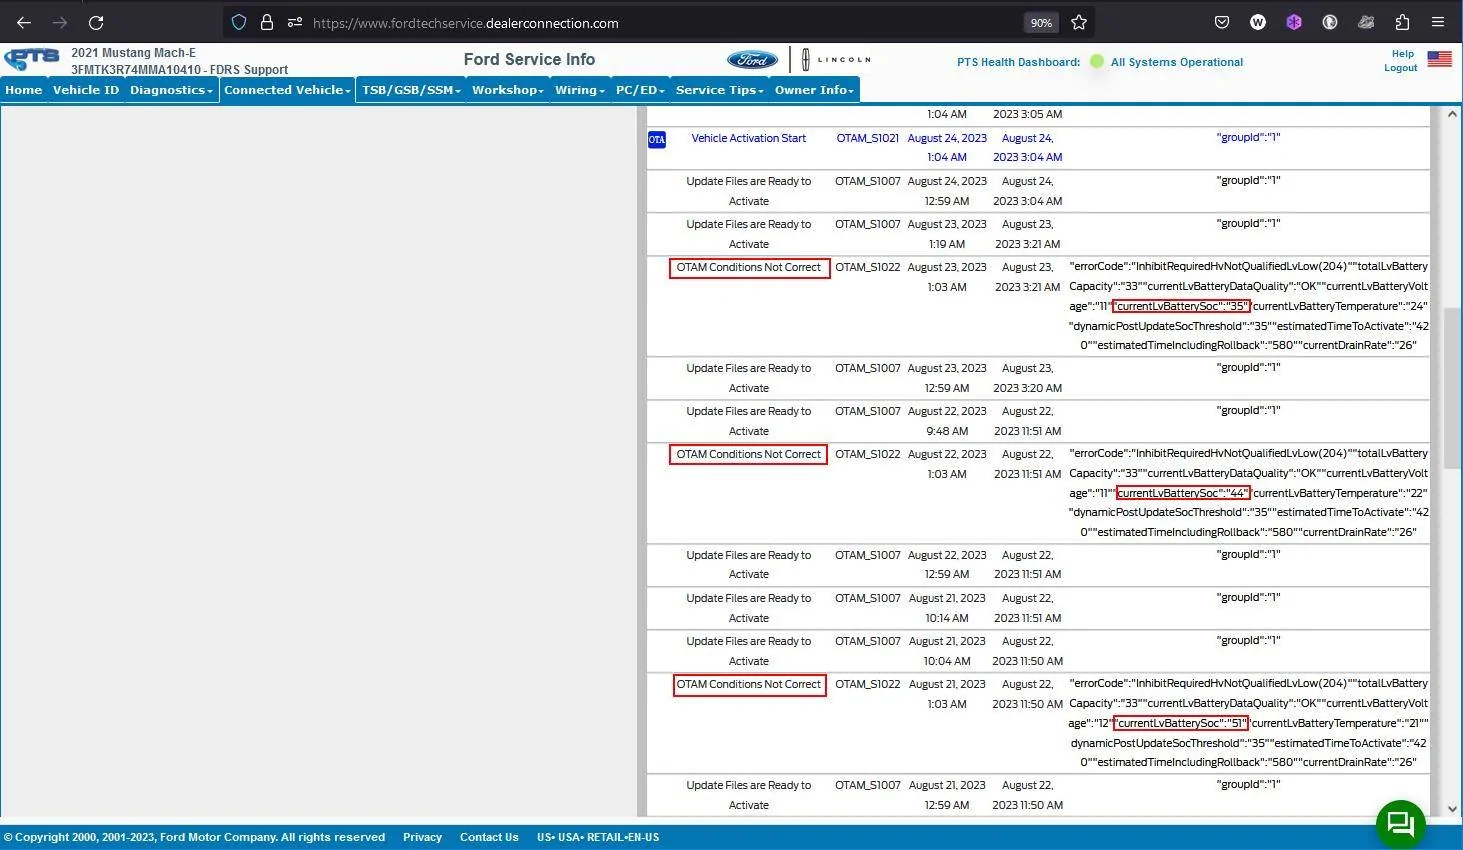Open the Pocket save icon
Image resolution: width=1463 pixels, height=850 pixels.
1222,22
